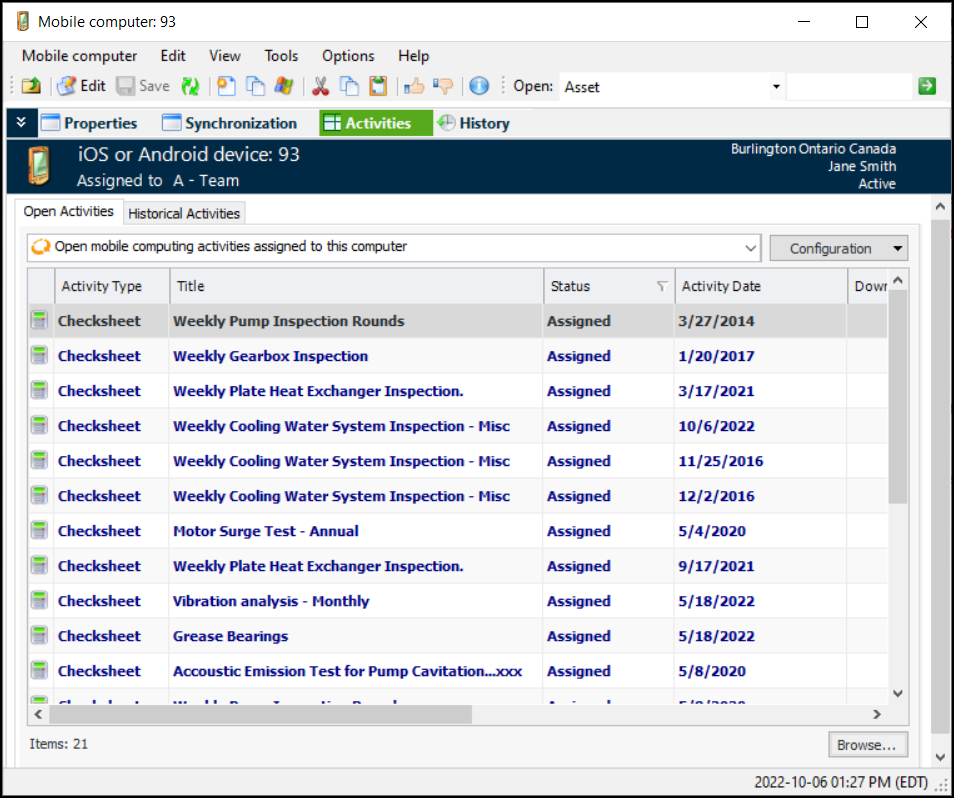Expand the Configuration dropdown button
Image resolution: width=954 pixels, height=798 pixels.
click(898, 248)
